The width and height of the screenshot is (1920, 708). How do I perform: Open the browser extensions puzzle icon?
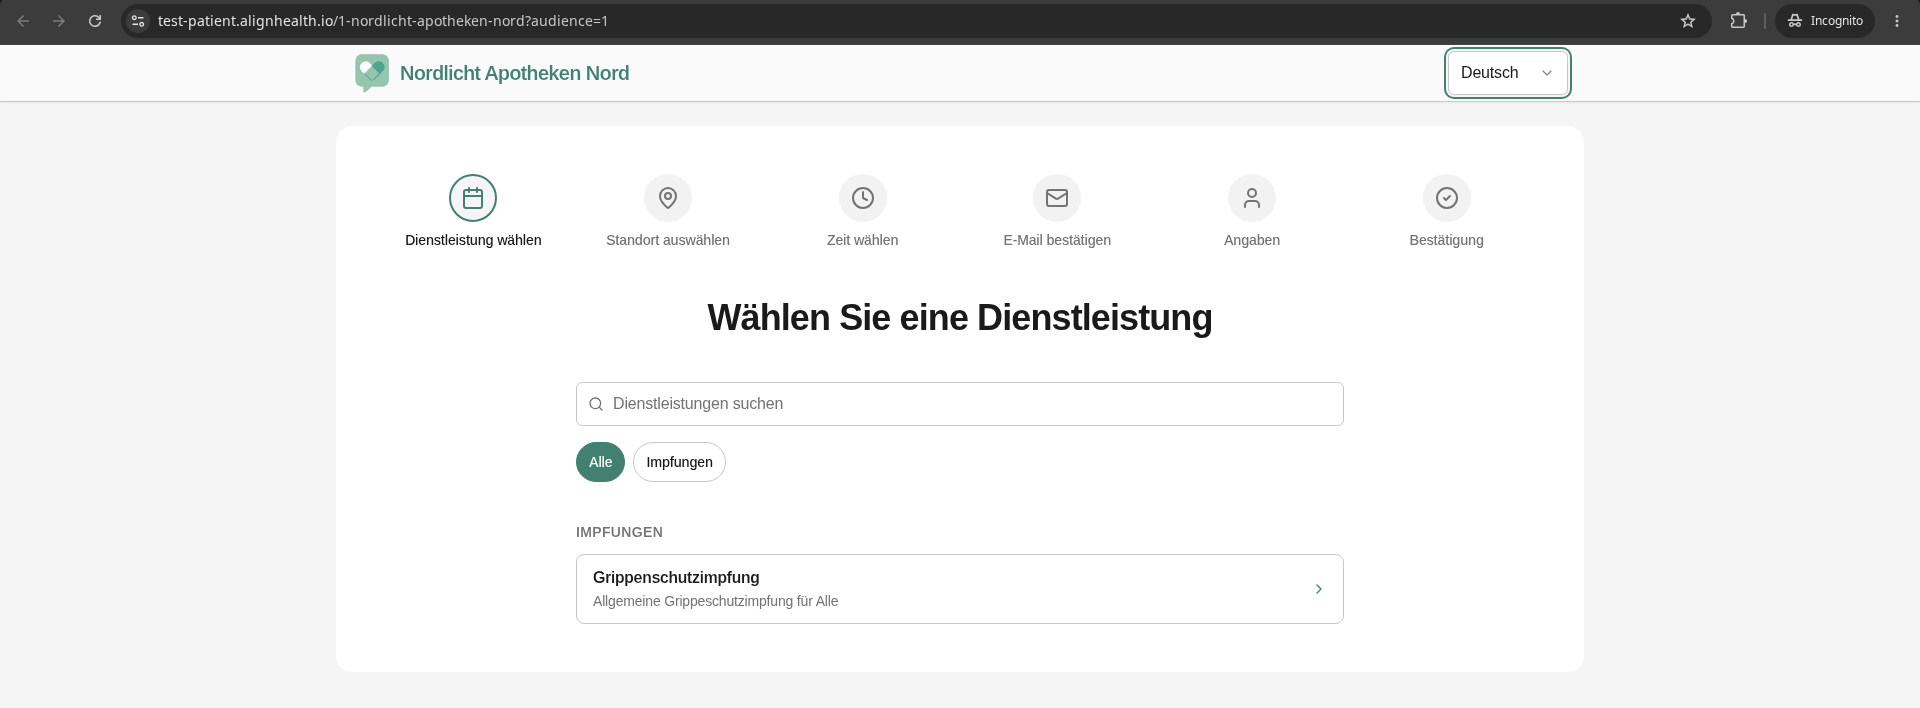tap(1739, 20)
